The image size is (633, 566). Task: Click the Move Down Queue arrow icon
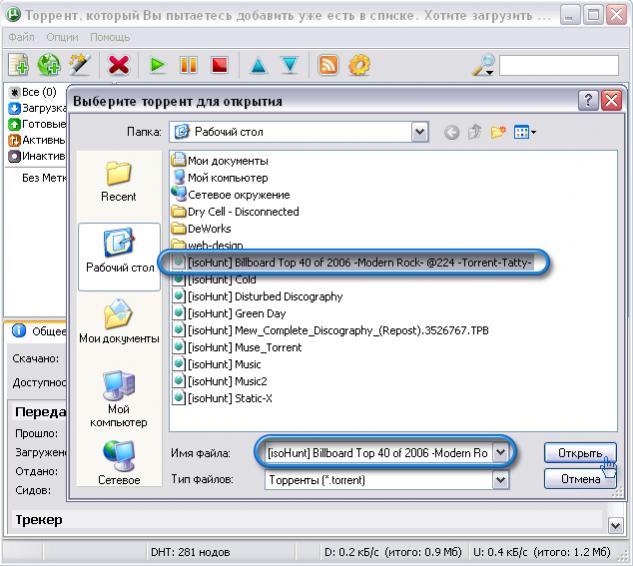[x=290, y=65]
